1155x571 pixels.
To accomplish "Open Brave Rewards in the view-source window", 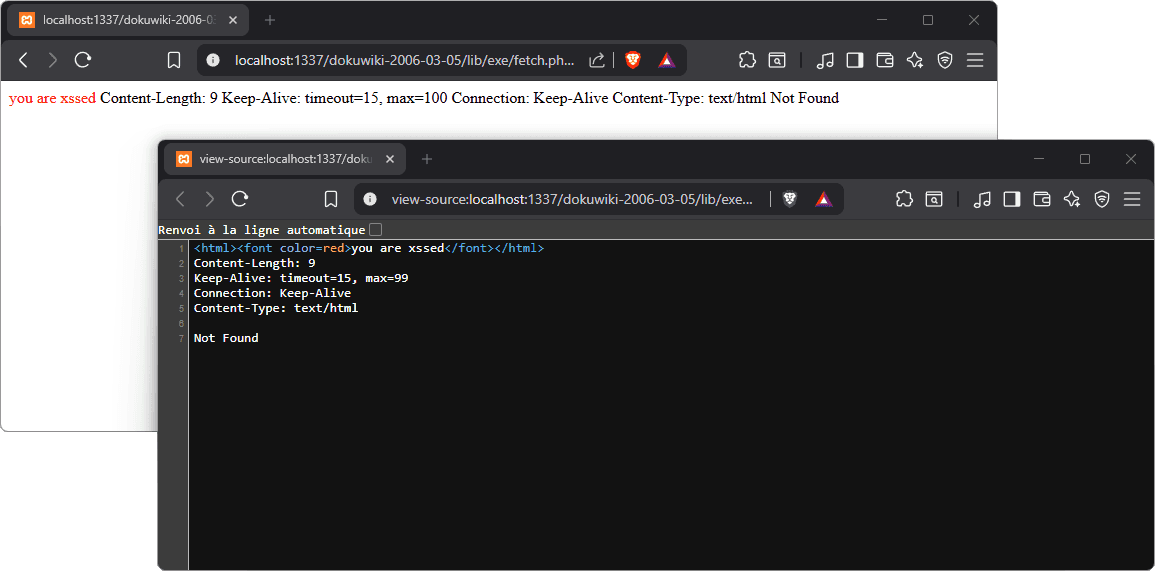I will coord(823,199).
